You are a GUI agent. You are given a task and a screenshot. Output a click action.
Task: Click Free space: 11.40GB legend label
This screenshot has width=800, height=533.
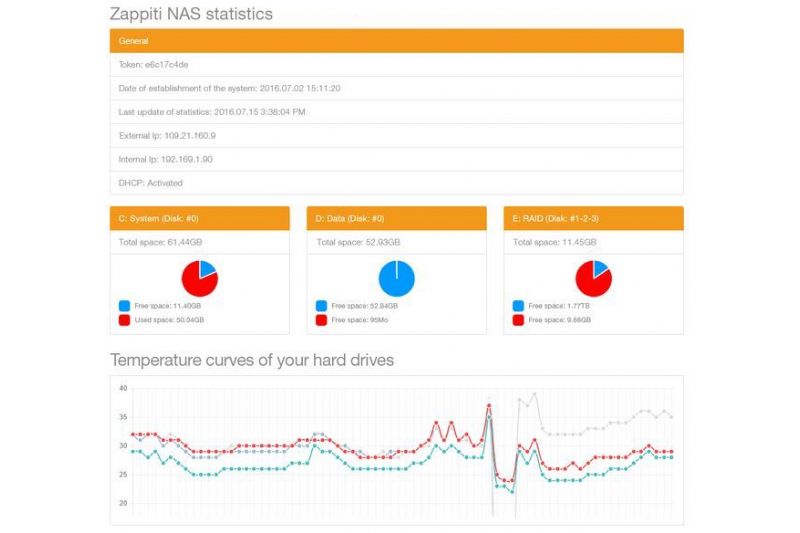click(x=168, y=306)
